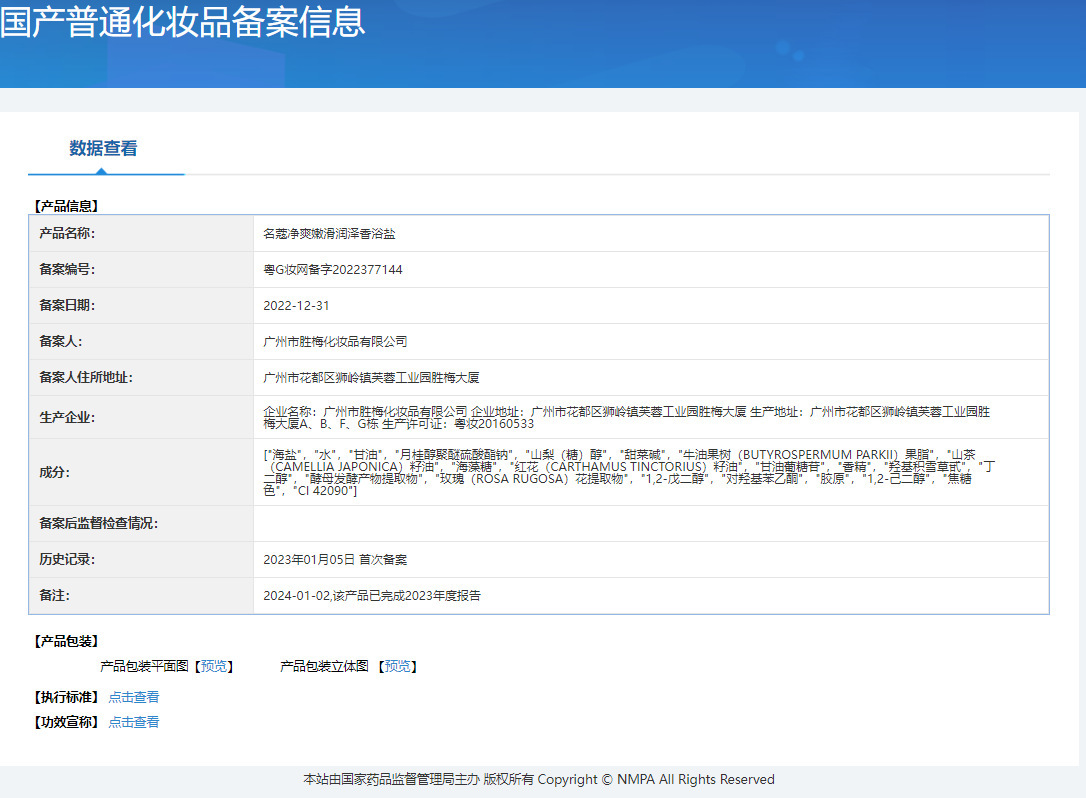Select filer value 广州市胜梅化妆品有限公司
This screenshot has height=798, width=1086.
point(335,342)
